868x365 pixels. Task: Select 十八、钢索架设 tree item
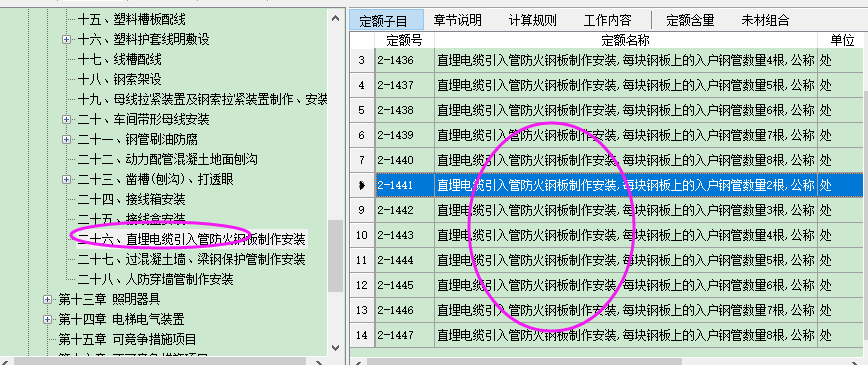click(x=119, y=80)
